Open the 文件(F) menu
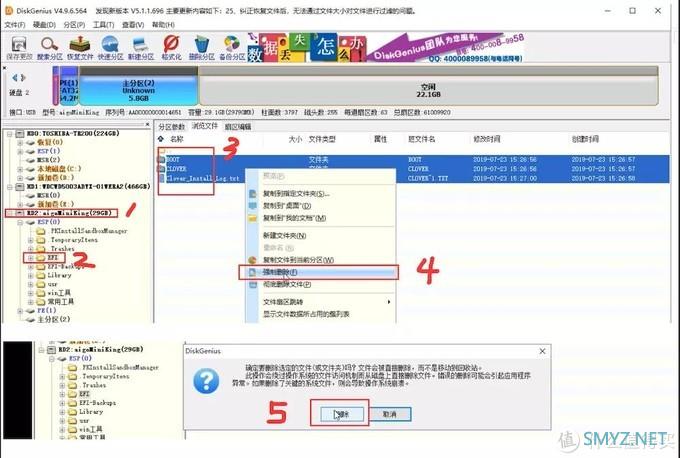This screenshot has width=680, height=458. [15, 25]
